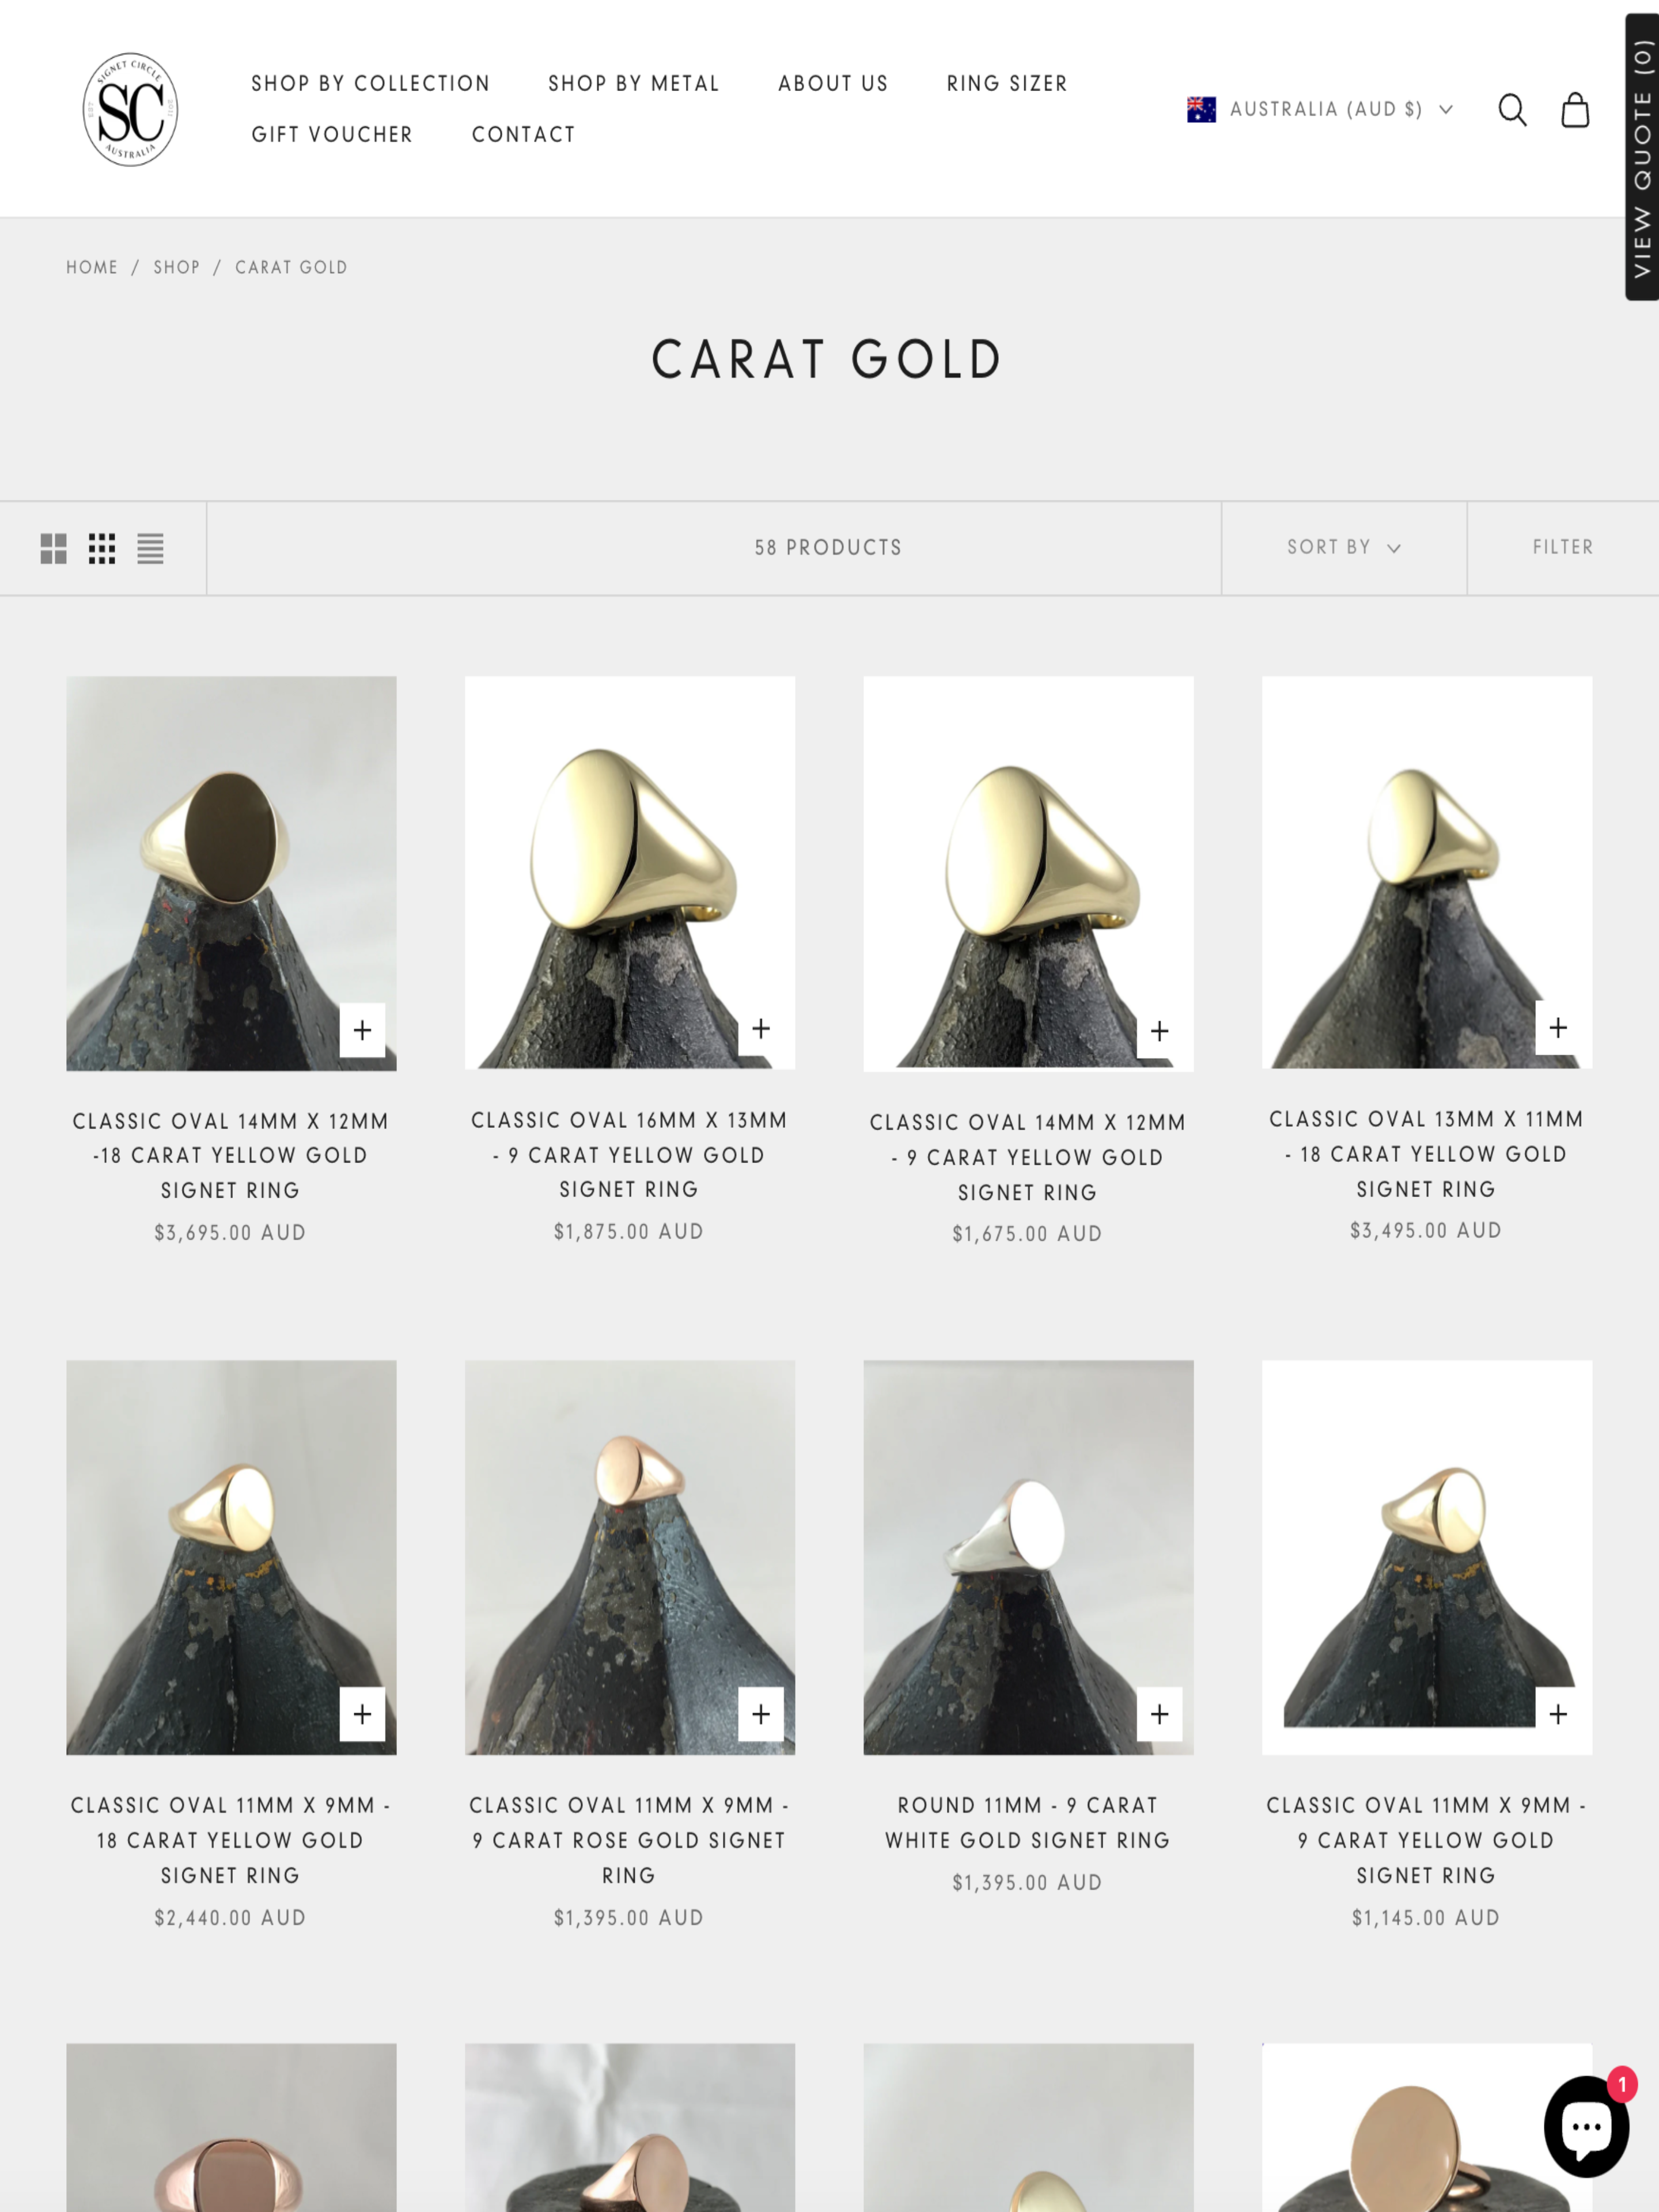Viewport: 1659px width, 2212px height.
Task: Switch to list view layout
Action: click(150, 548)
